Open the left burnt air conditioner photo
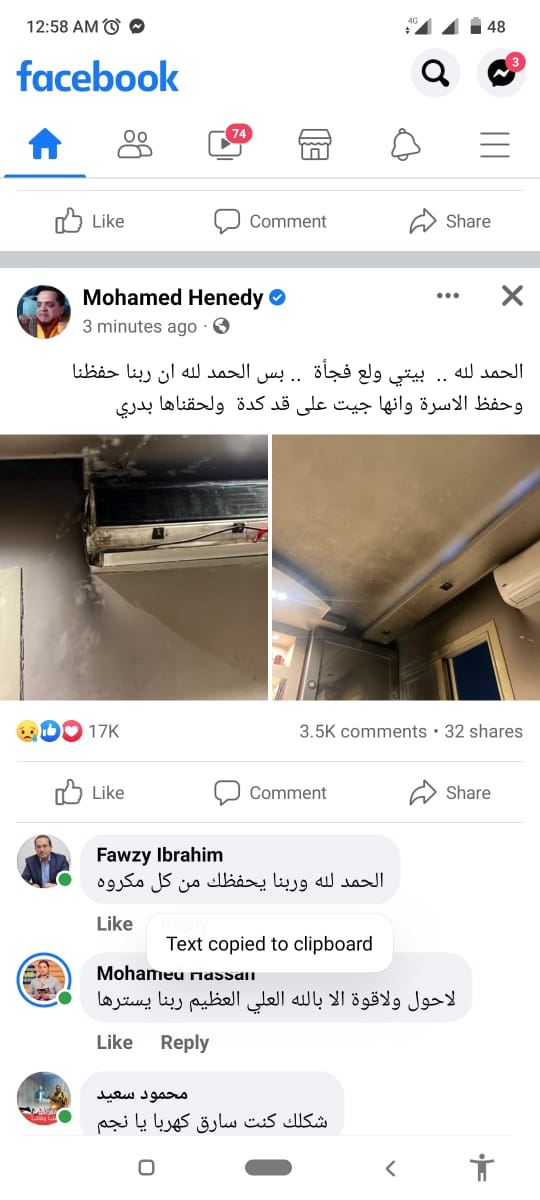 click(134, 567)
